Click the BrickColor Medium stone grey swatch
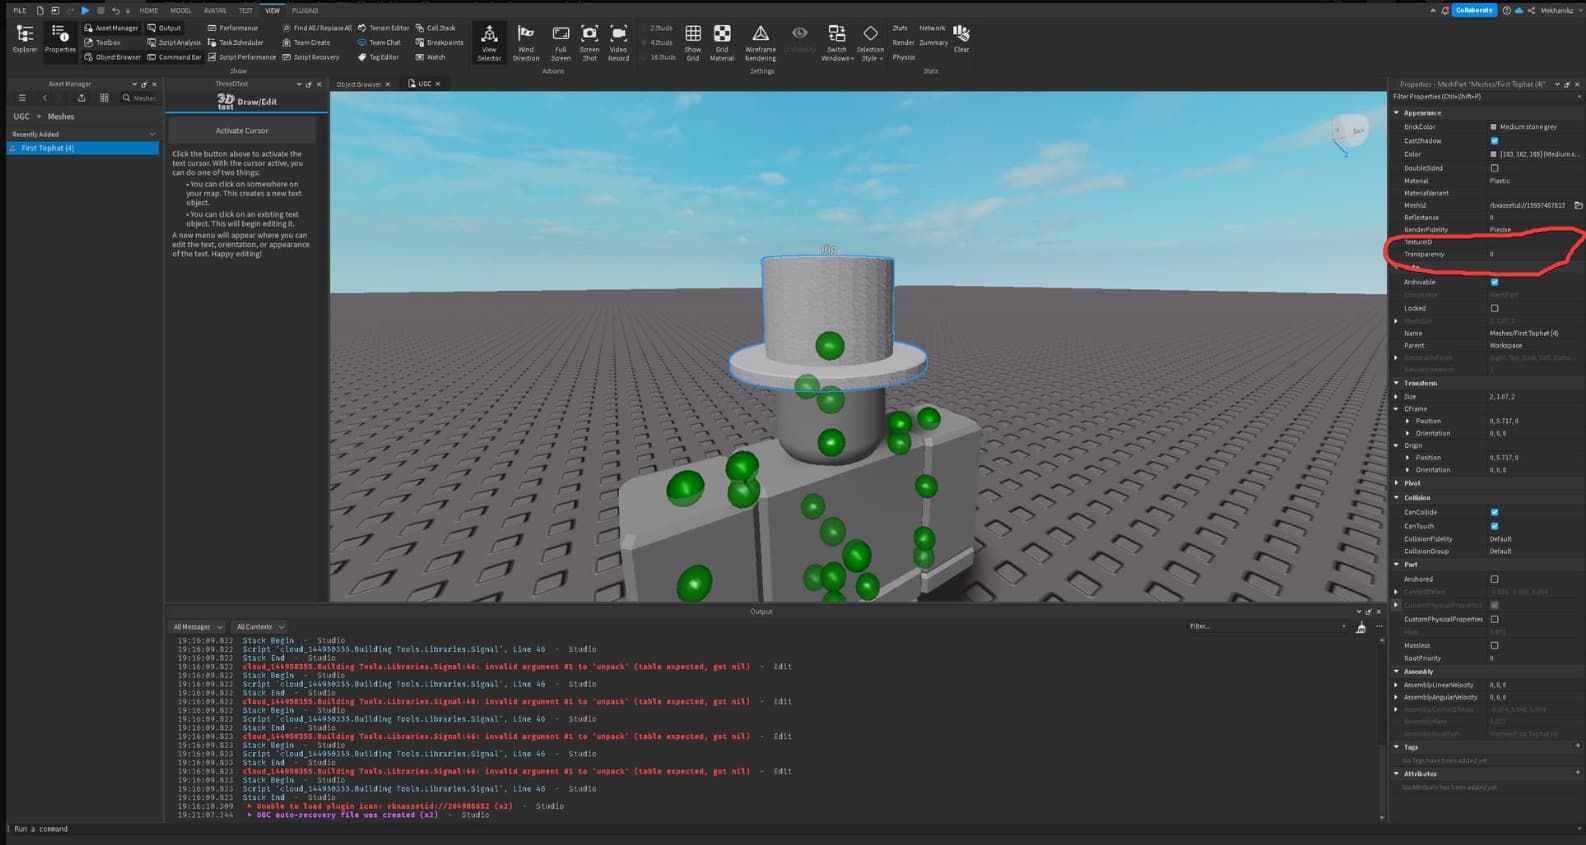 click(x=1494, y=127)
